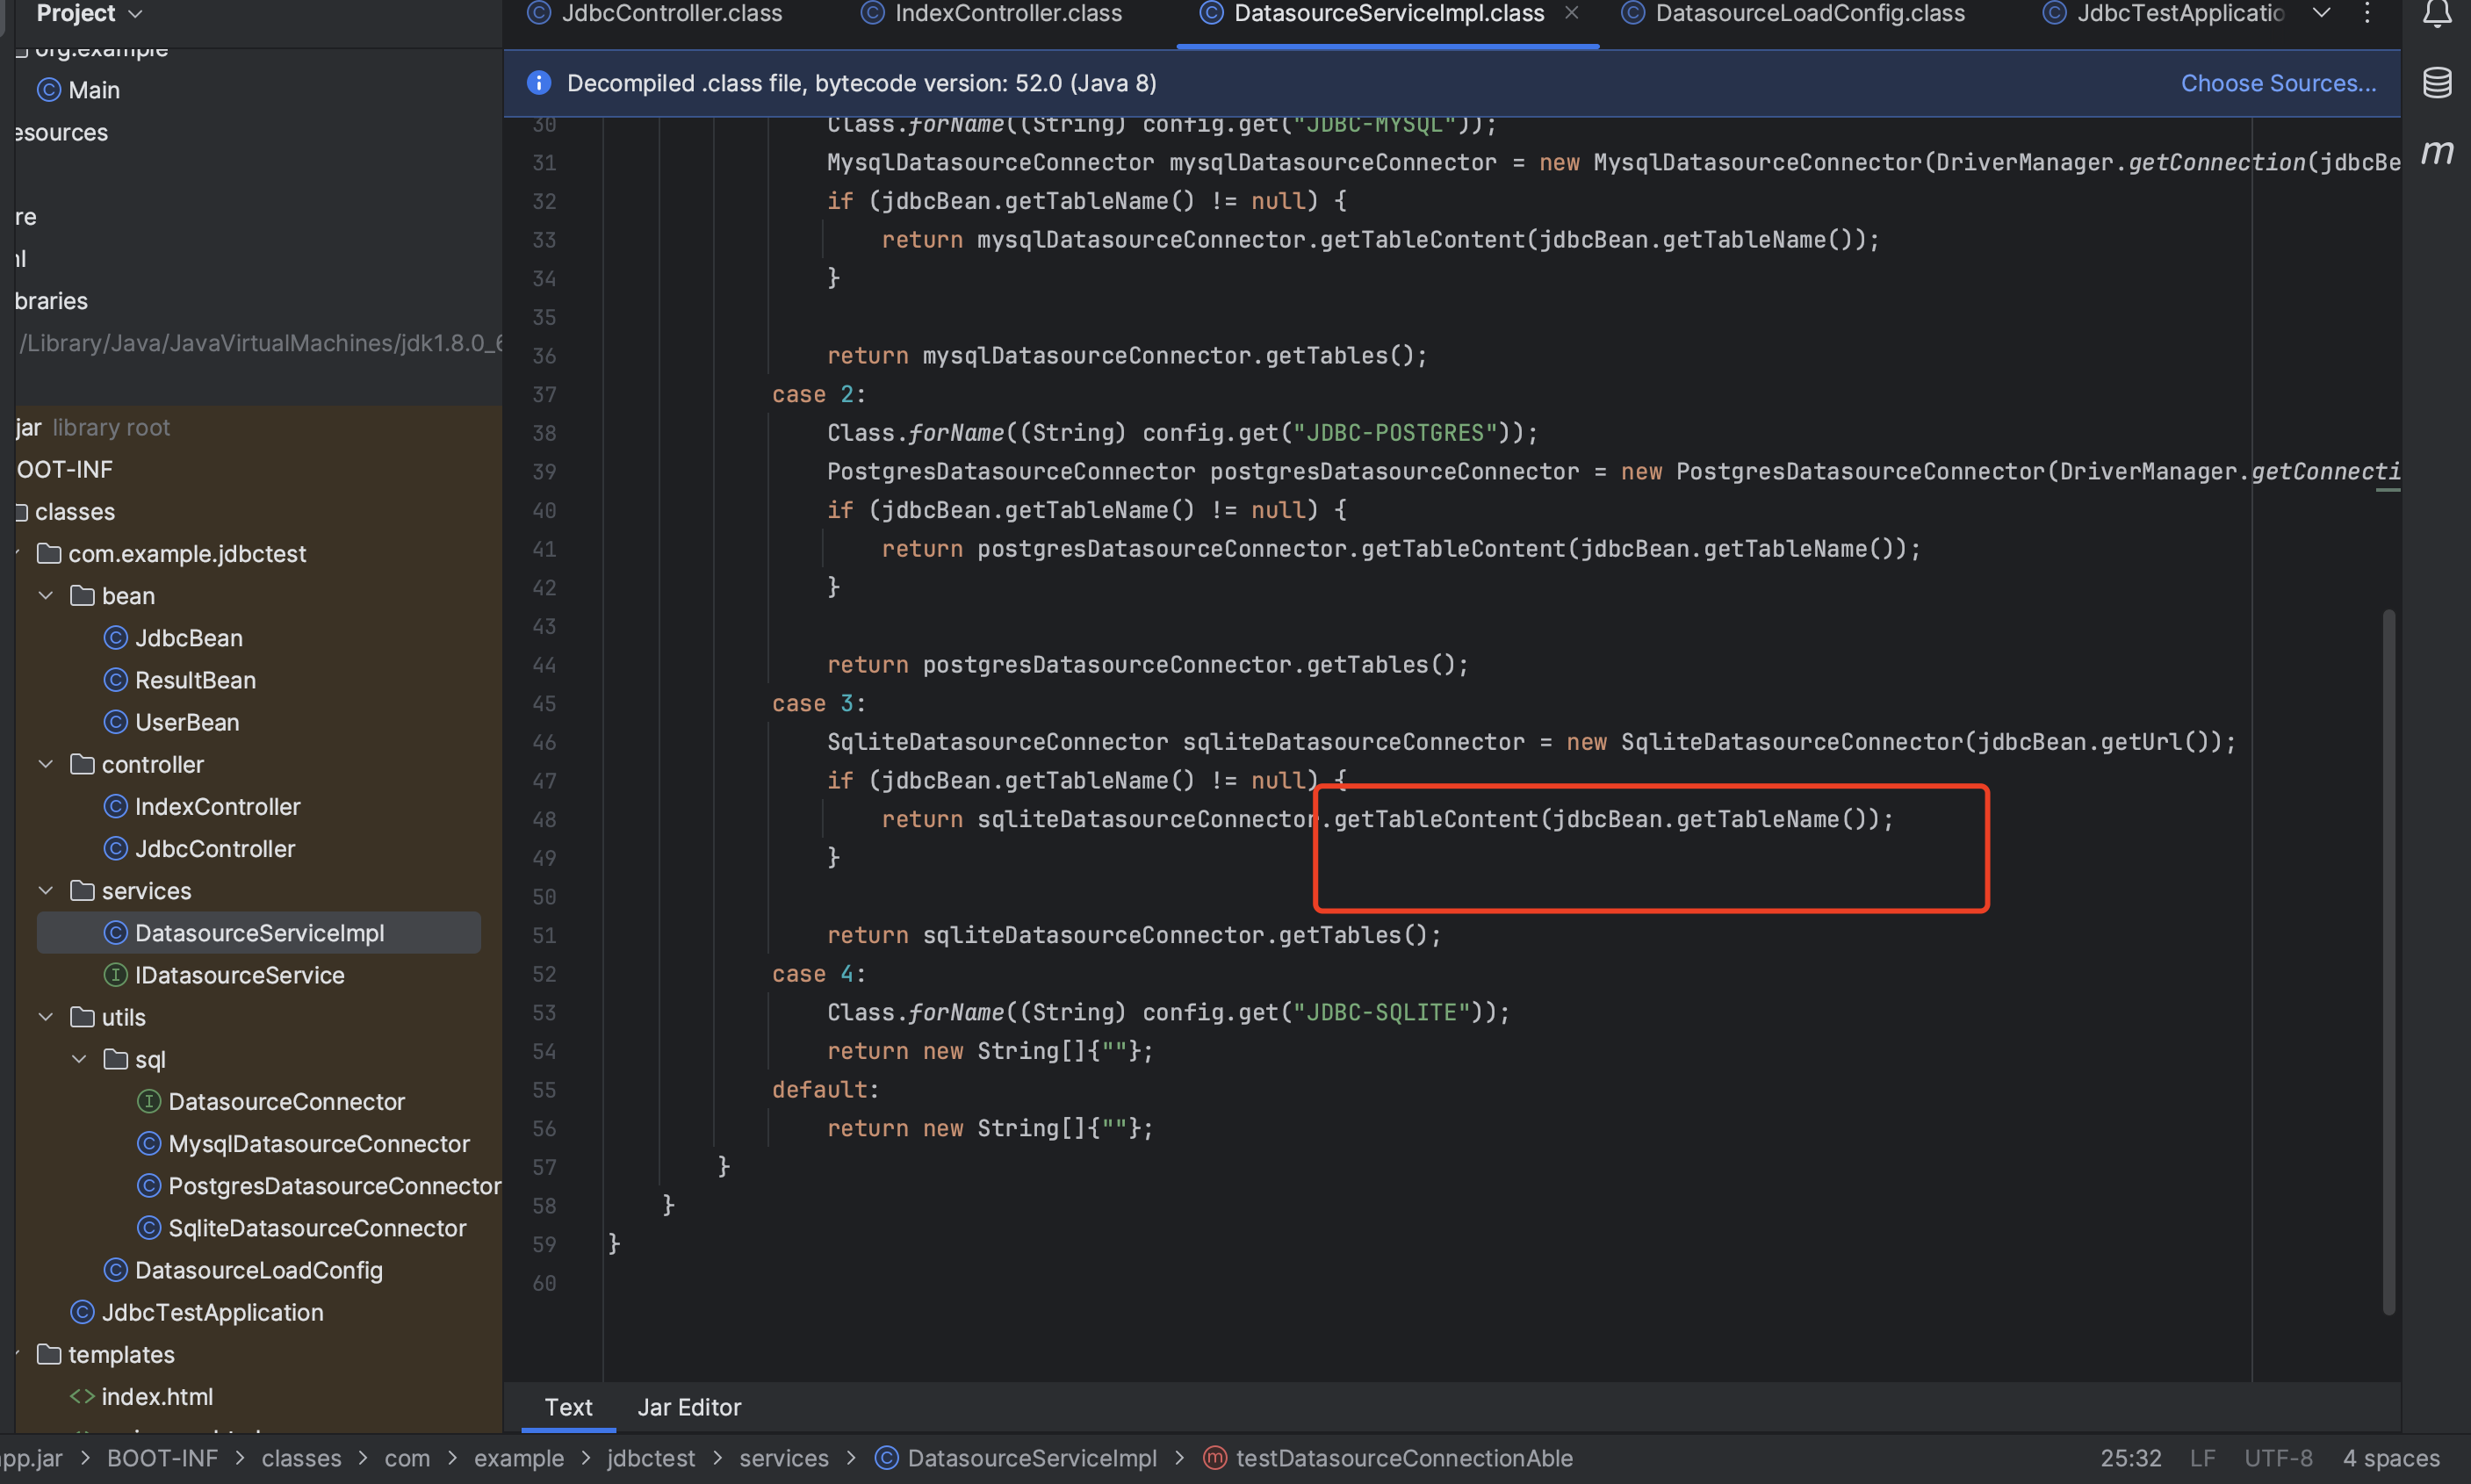The height and width of the screenshot is (1484, 2471).
Task: Click the editor vertical scrollbar
Action: pyautogui.click(x=2389, y=961)
